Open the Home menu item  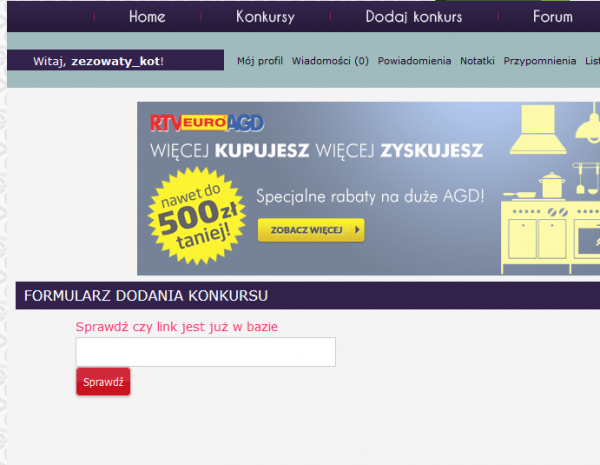tap(147, 17)
